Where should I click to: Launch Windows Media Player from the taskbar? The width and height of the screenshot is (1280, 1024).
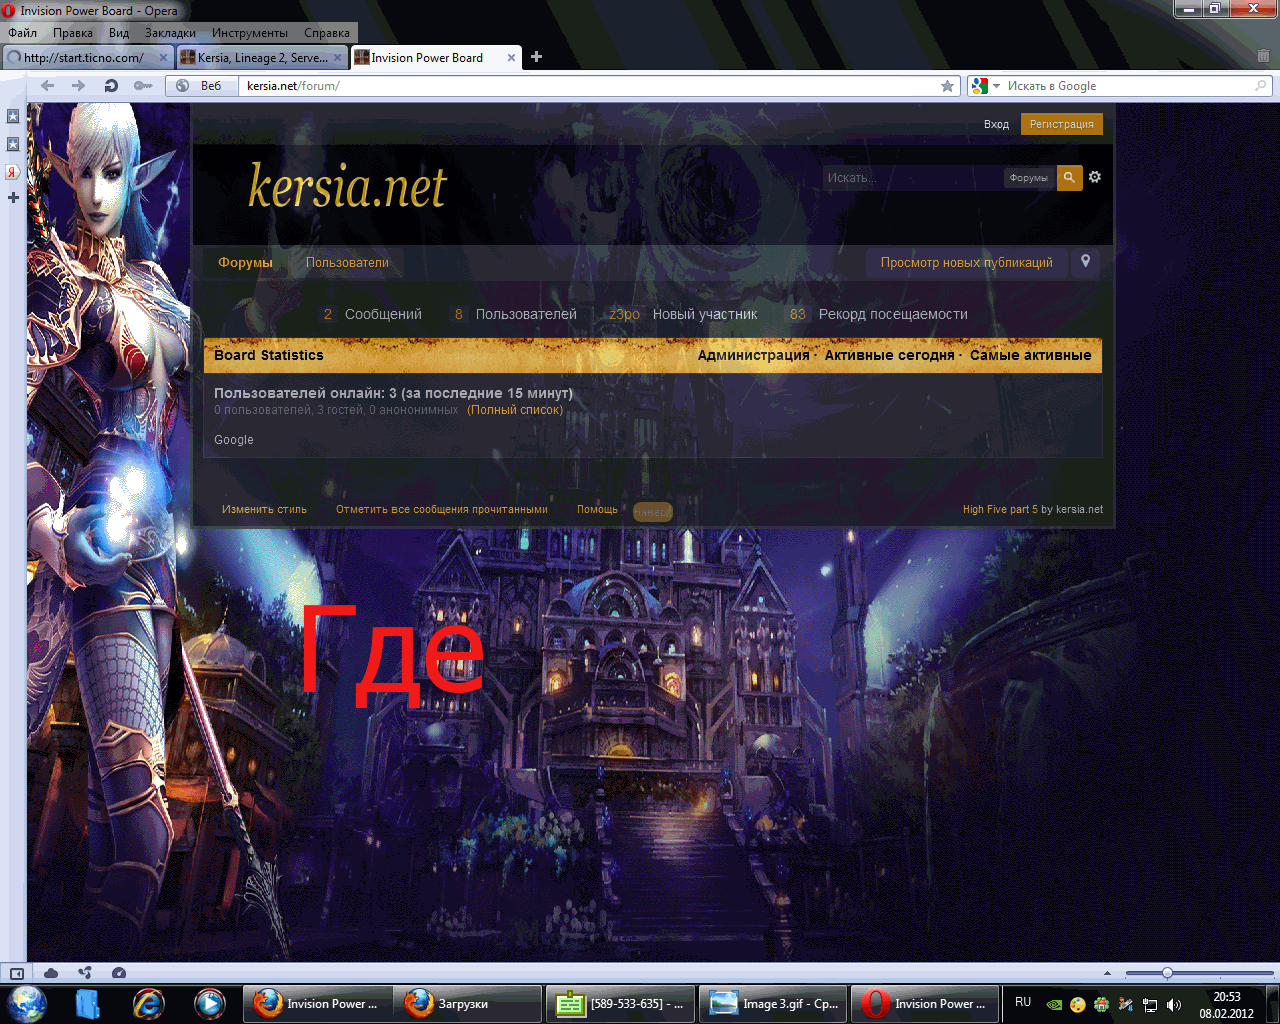click(209, 1003)
